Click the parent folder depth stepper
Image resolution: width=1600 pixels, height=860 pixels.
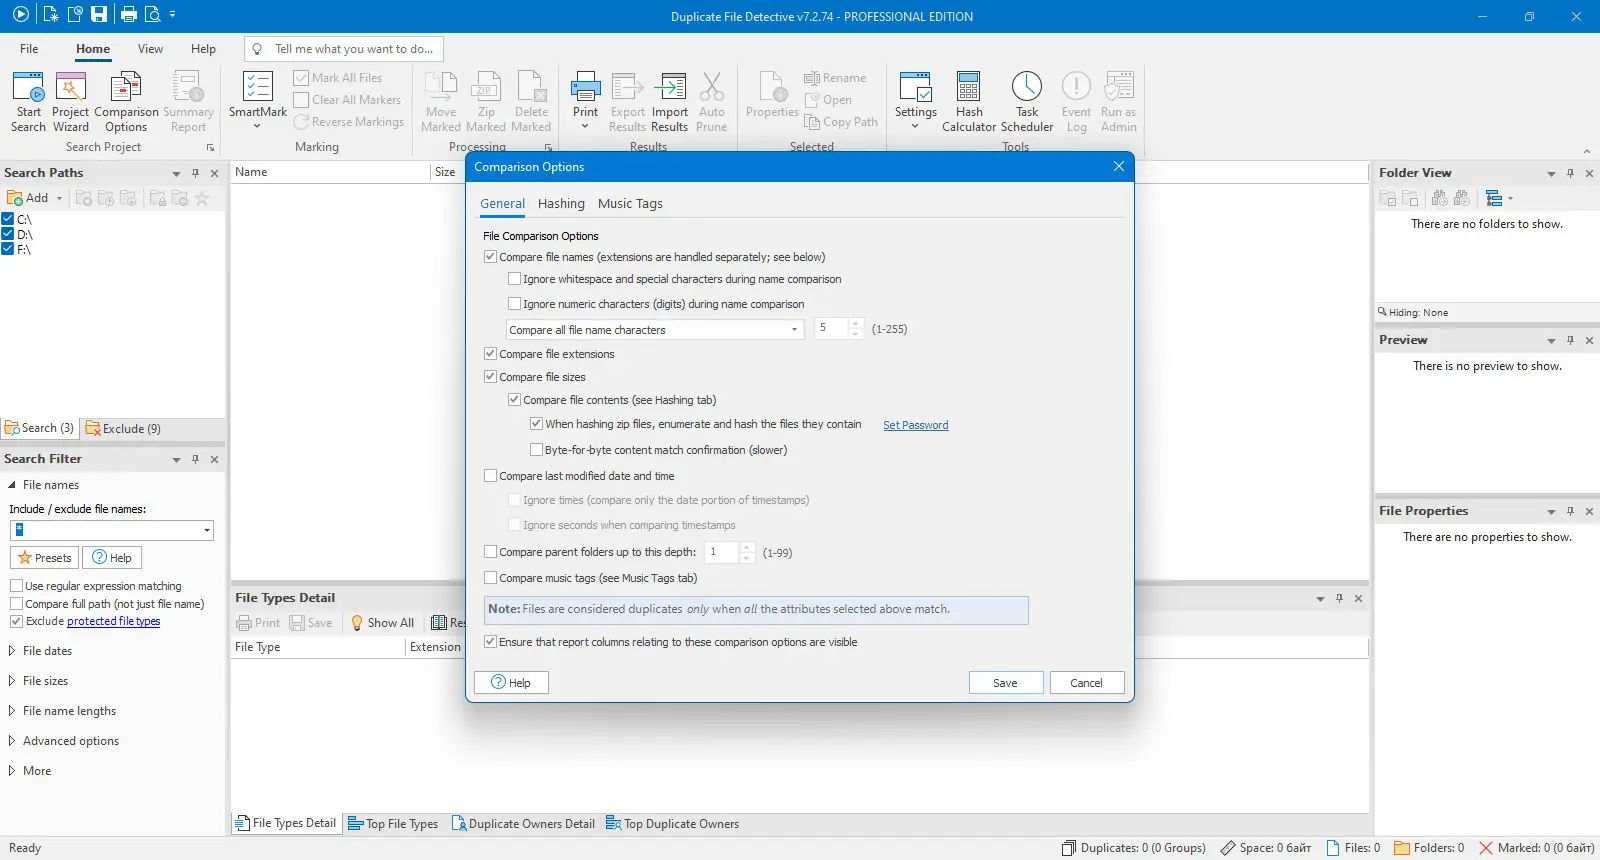747,552
